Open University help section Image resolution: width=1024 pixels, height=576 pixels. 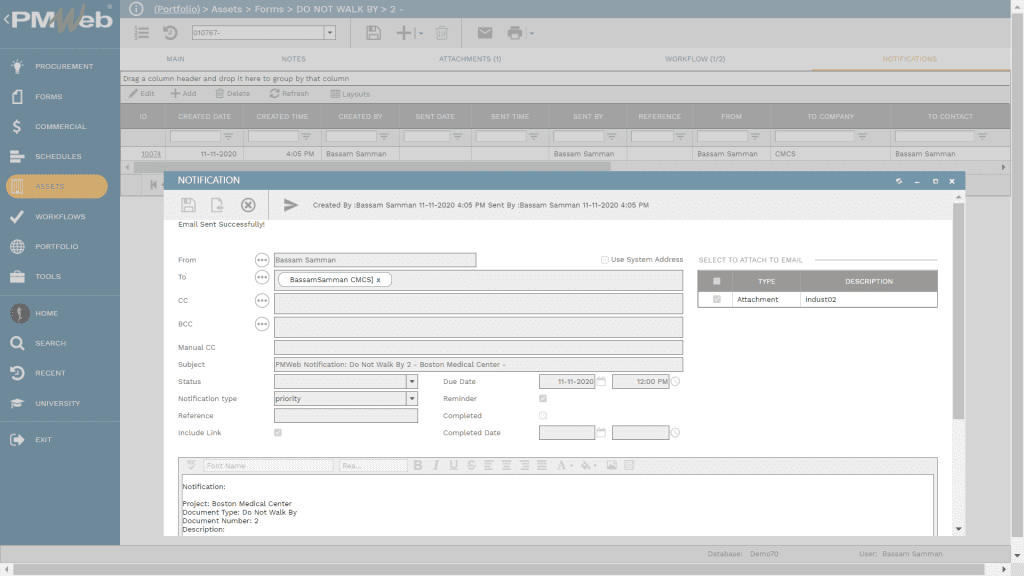(x=46, y=403)
